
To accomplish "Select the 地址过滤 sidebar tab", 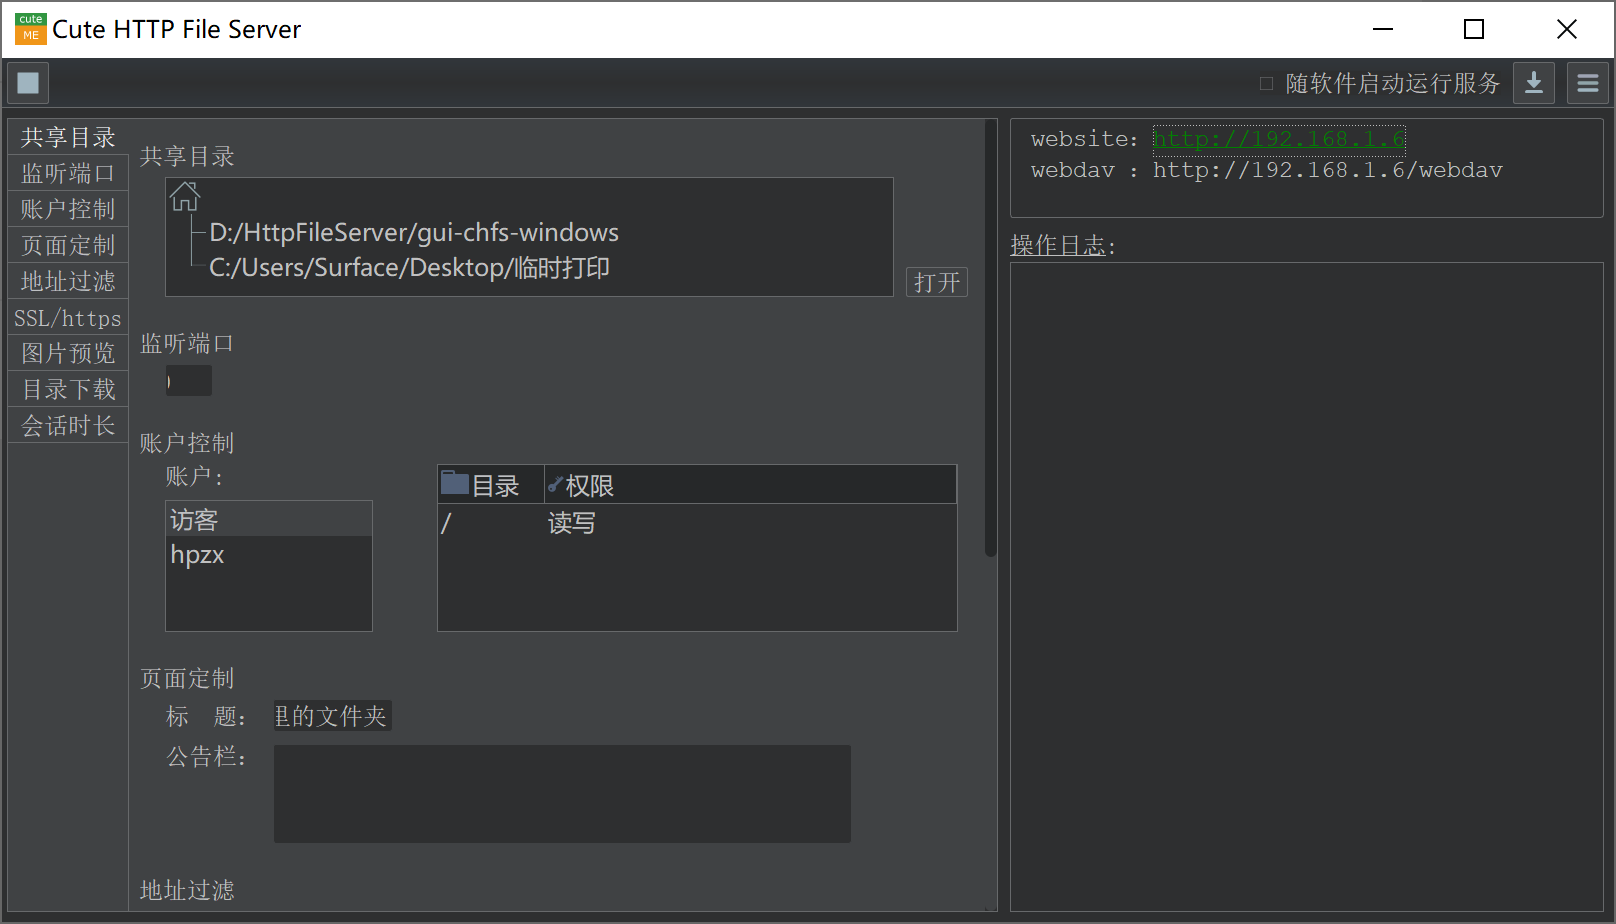I will click(68, 281).
